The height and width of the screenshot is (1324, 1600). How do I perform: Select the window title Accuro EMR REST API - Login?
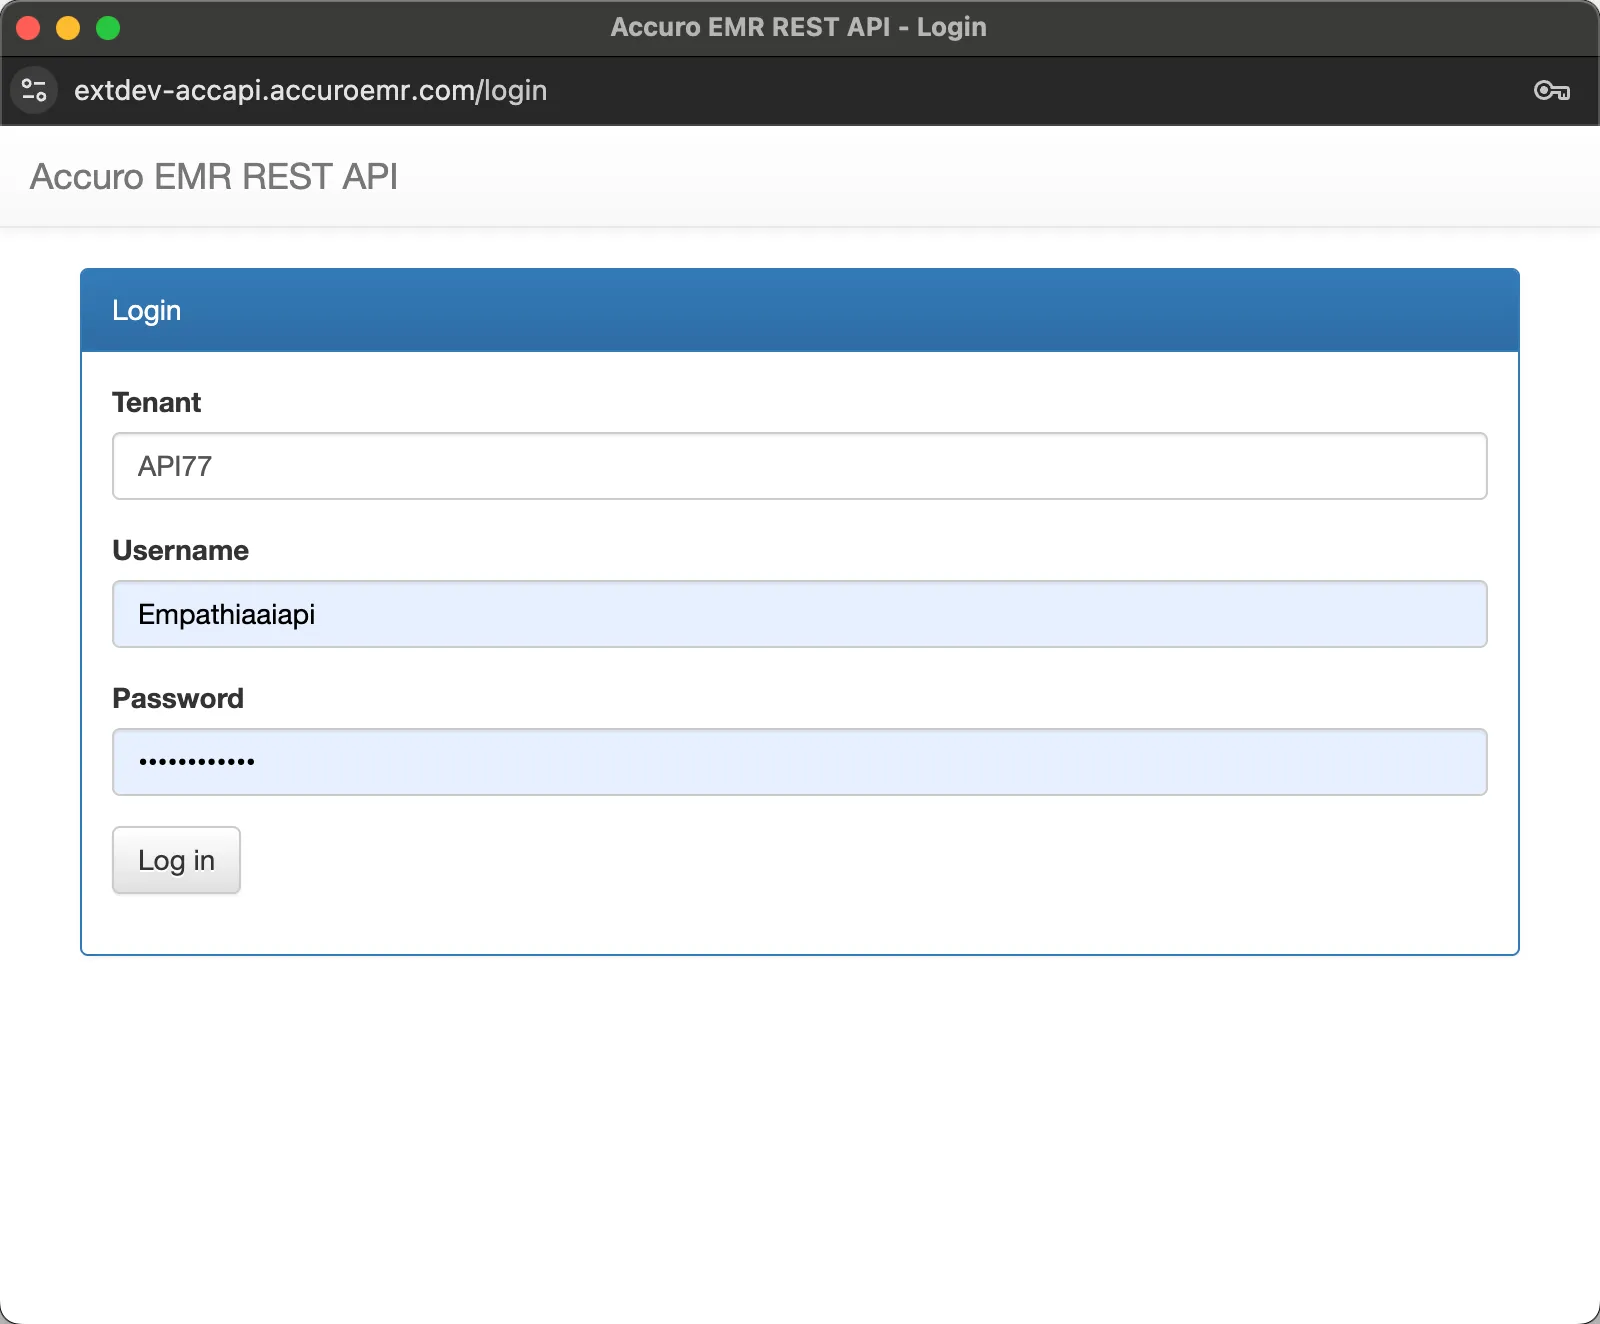click(x=798, y=27)
